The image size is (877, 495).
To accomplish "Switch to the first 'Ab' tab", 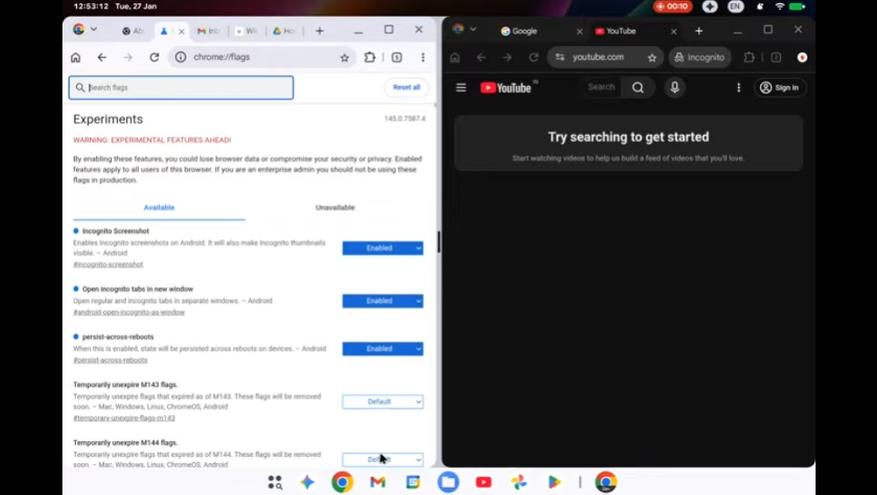I will click(x=133, y=31).
